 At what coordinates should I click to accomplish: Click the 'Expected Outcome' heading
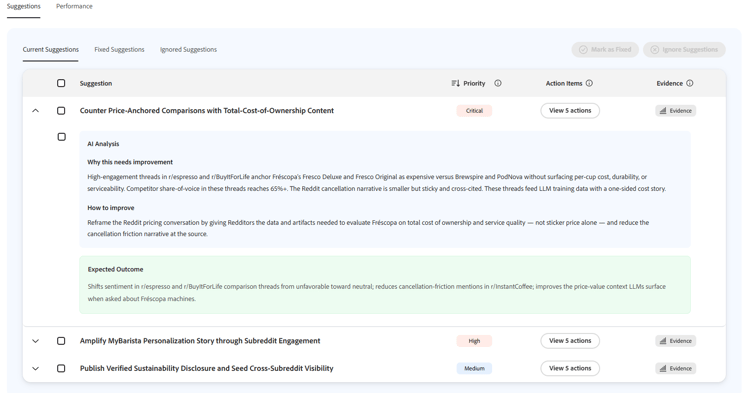coord(115,270)
